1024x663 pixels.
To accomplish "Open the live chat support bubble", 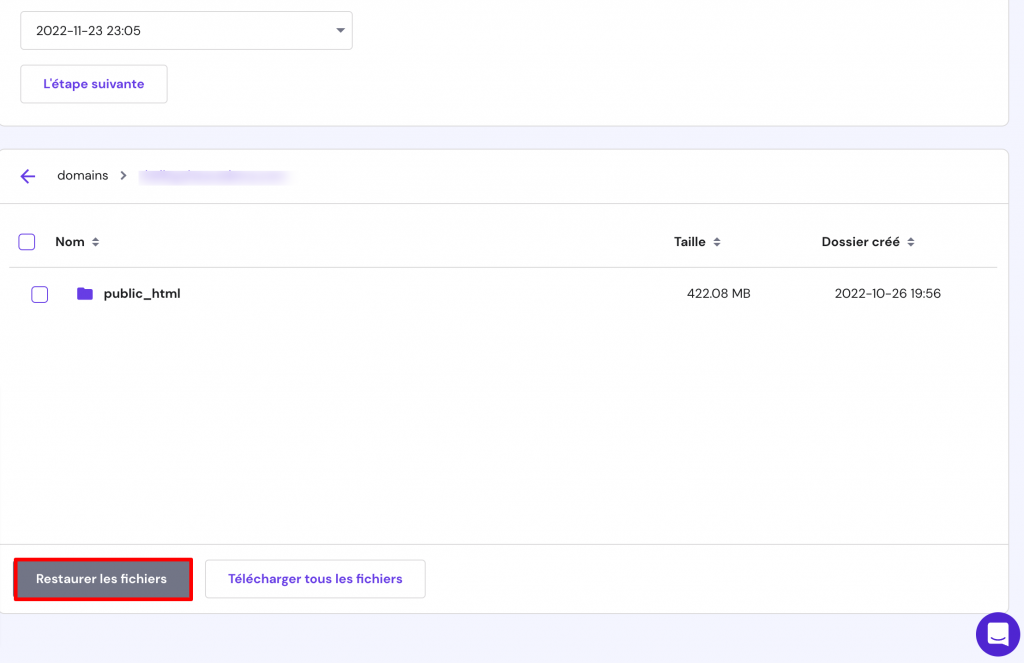I will 997,634.
